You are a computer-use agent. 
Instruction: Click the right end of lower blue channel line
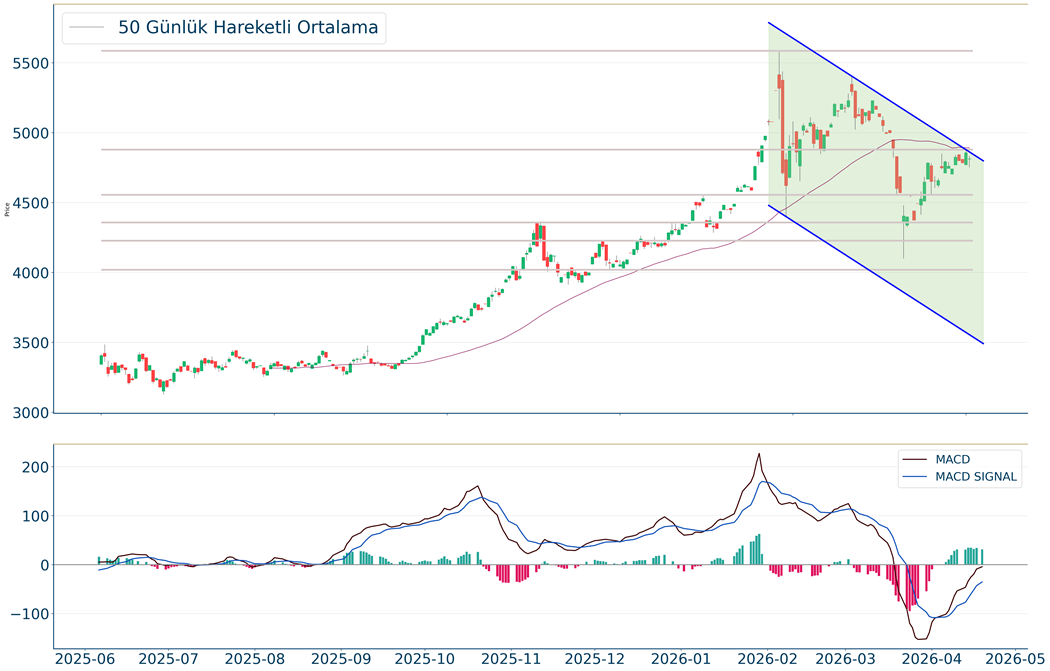[x=984, y=344]
